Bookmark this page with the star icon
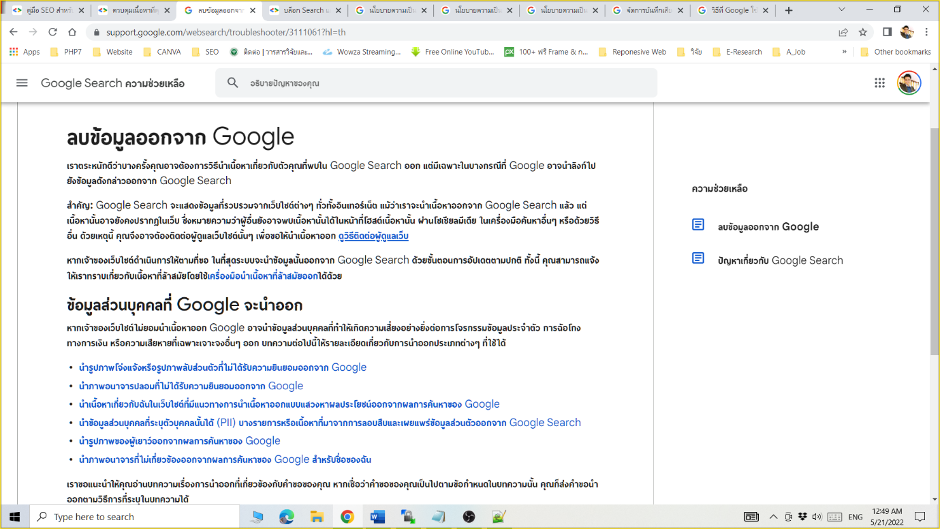The width and height of the screenshot is (941, 529). point(864,32)
